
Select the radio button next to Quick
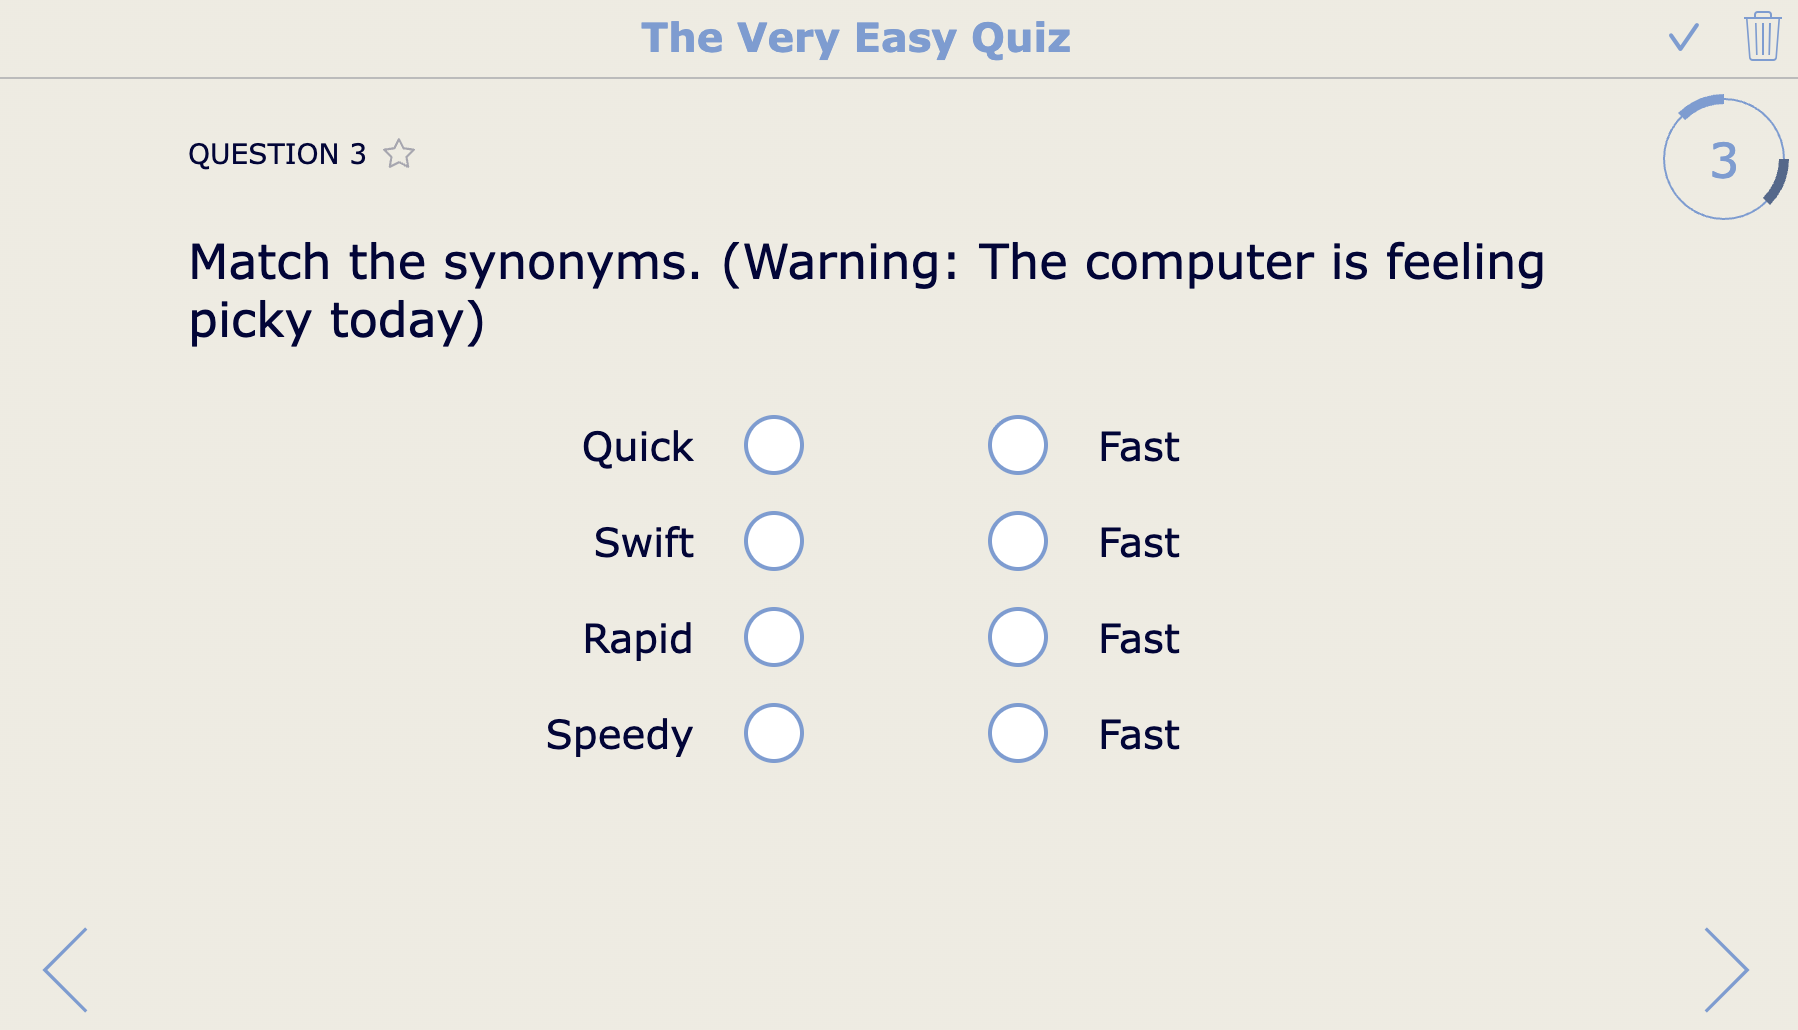click(774, 445)
